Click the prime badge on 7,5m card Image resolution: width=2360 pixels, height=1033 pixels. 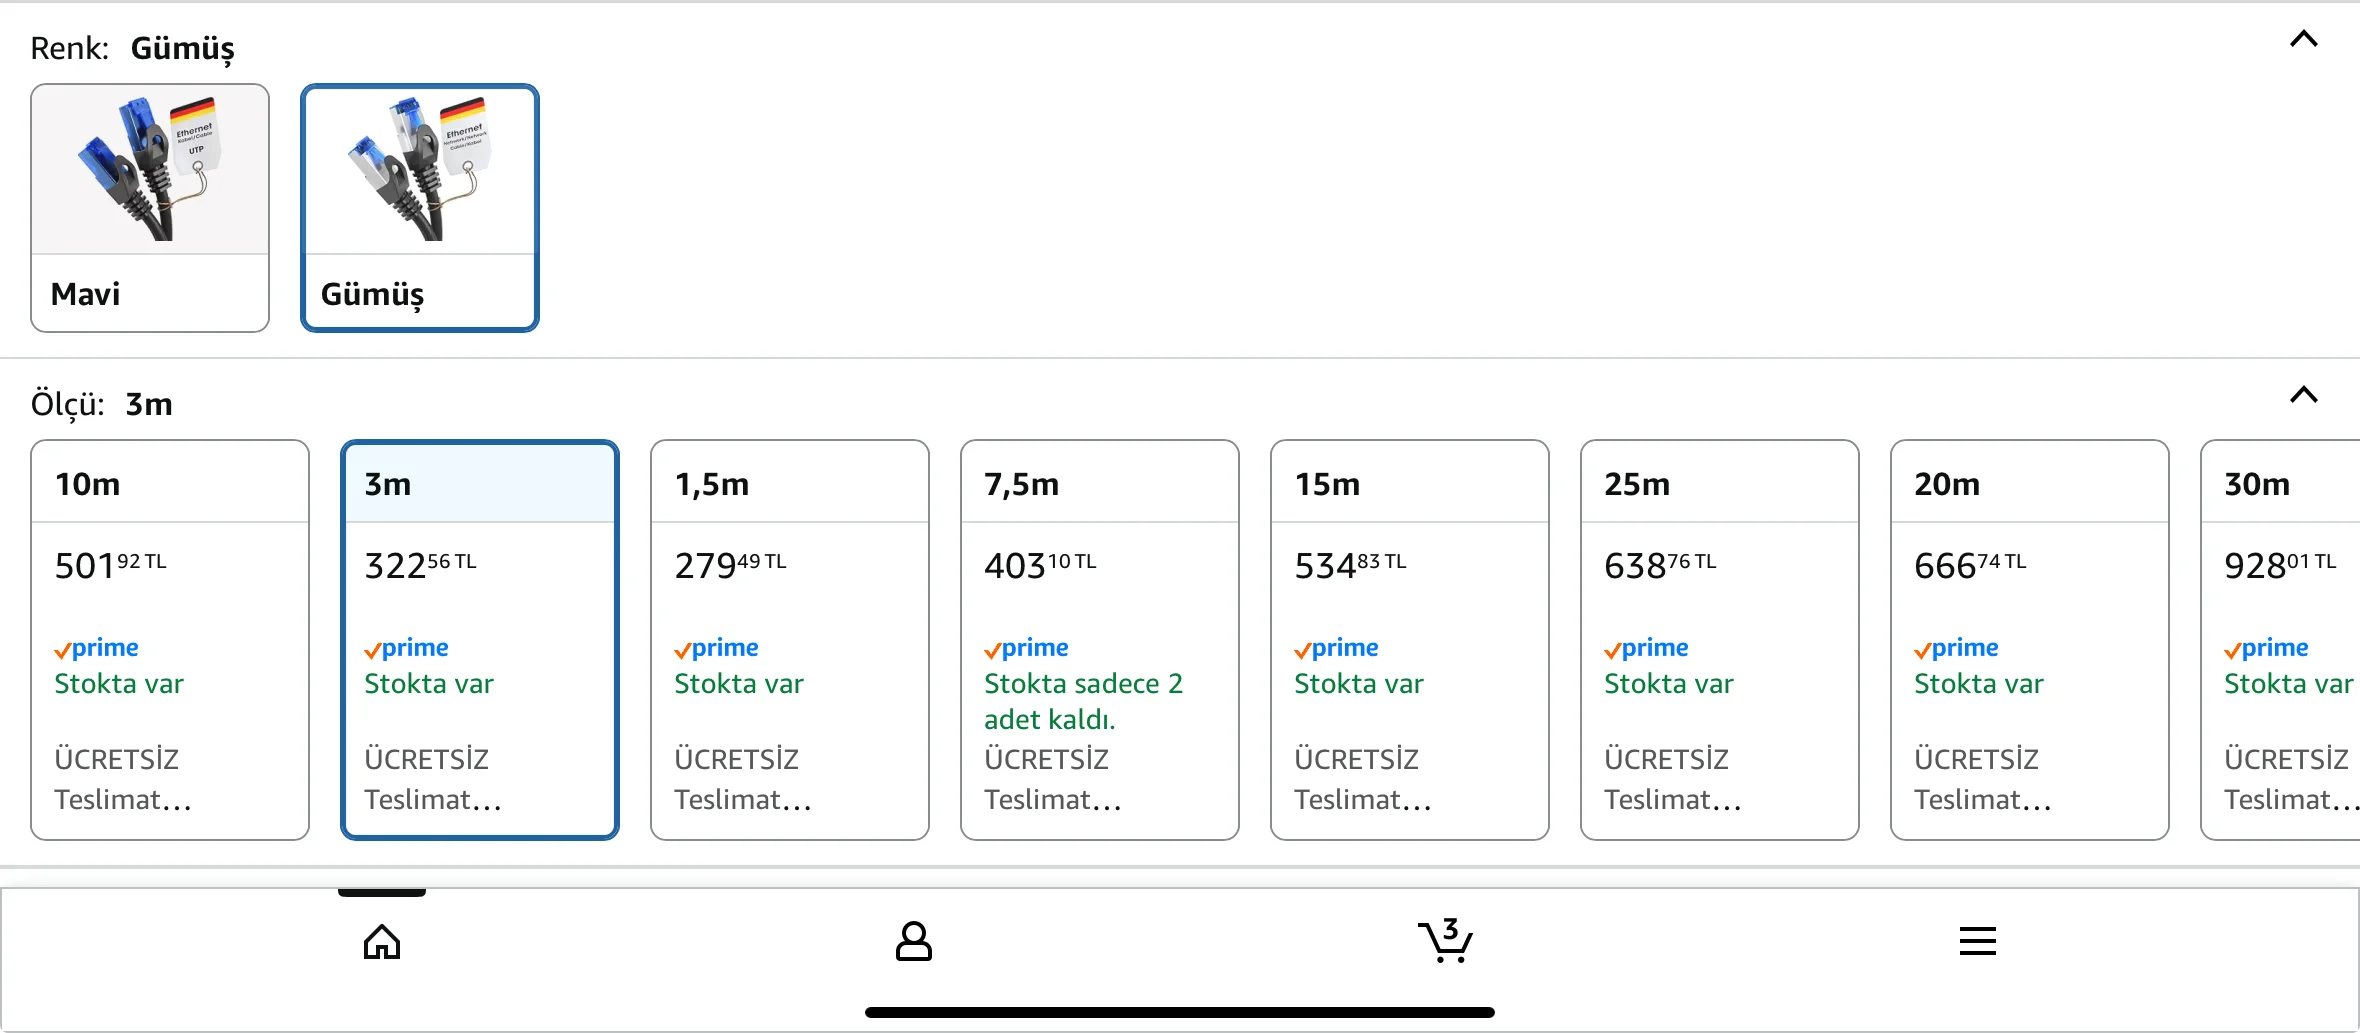pos(1027,648)
